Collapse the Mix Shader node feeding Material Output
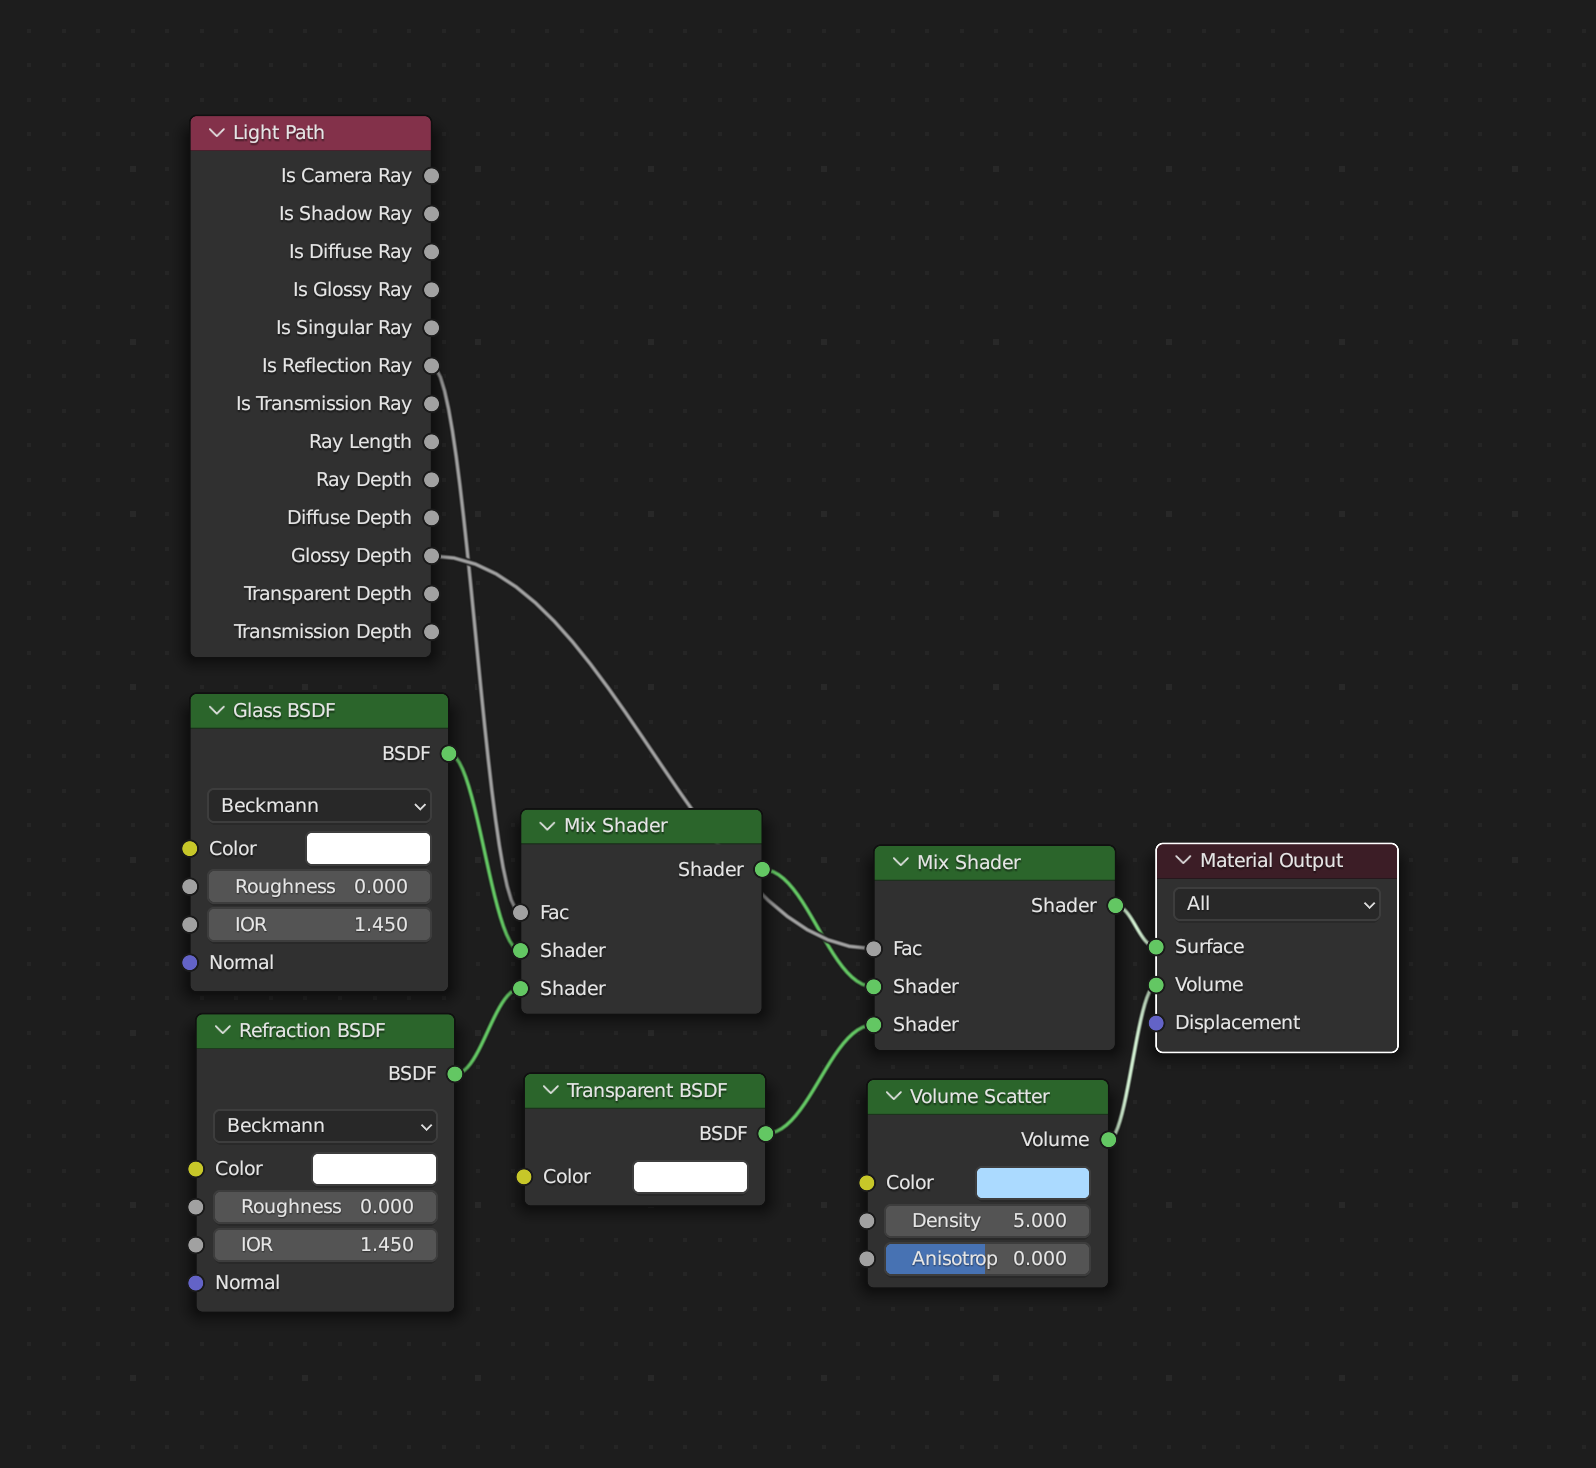Viewport: 1596px width, 1468px height. (900, 862)
